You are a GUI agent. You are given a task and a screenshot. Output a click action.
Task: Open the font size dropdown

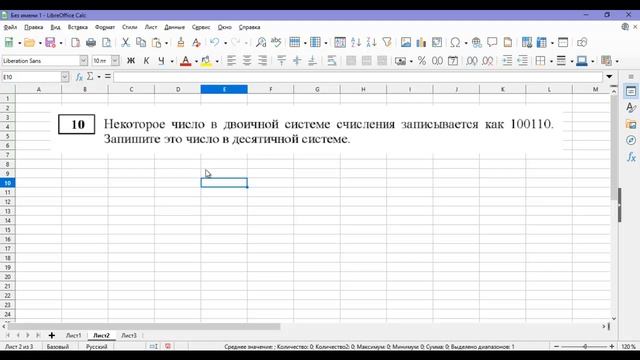tap(115, 61)
